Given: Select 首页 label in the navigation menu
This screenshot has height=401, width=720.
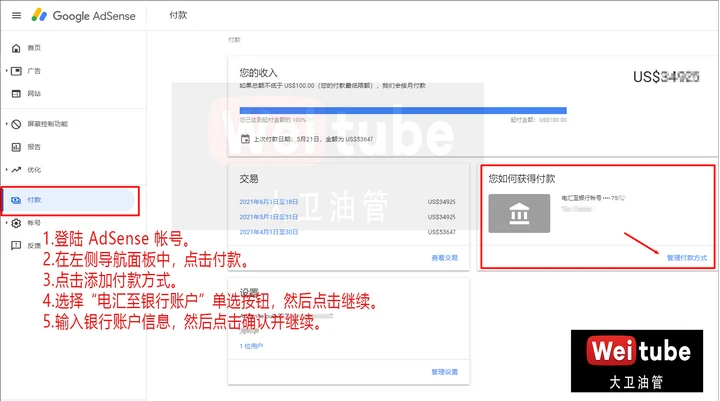Looking at the screenshot, I should pos(34,48).
